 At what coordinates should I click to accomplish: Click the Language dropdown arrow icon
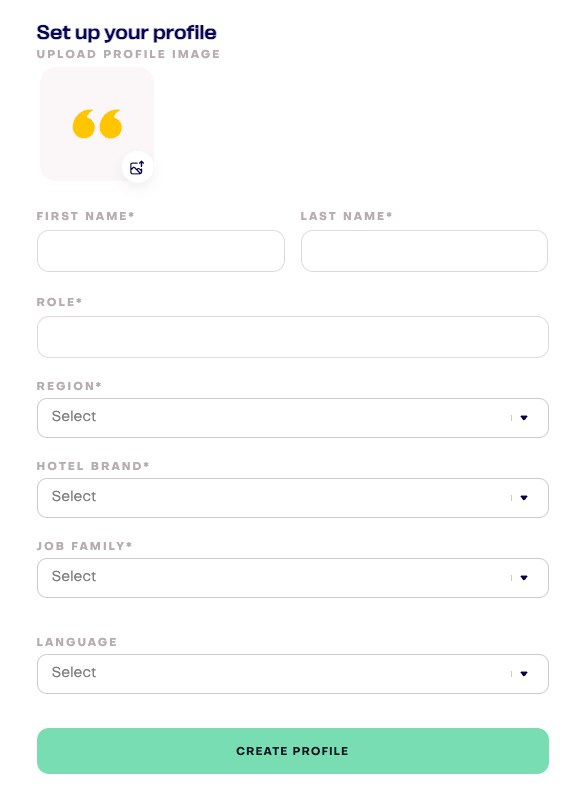(524, 674)
